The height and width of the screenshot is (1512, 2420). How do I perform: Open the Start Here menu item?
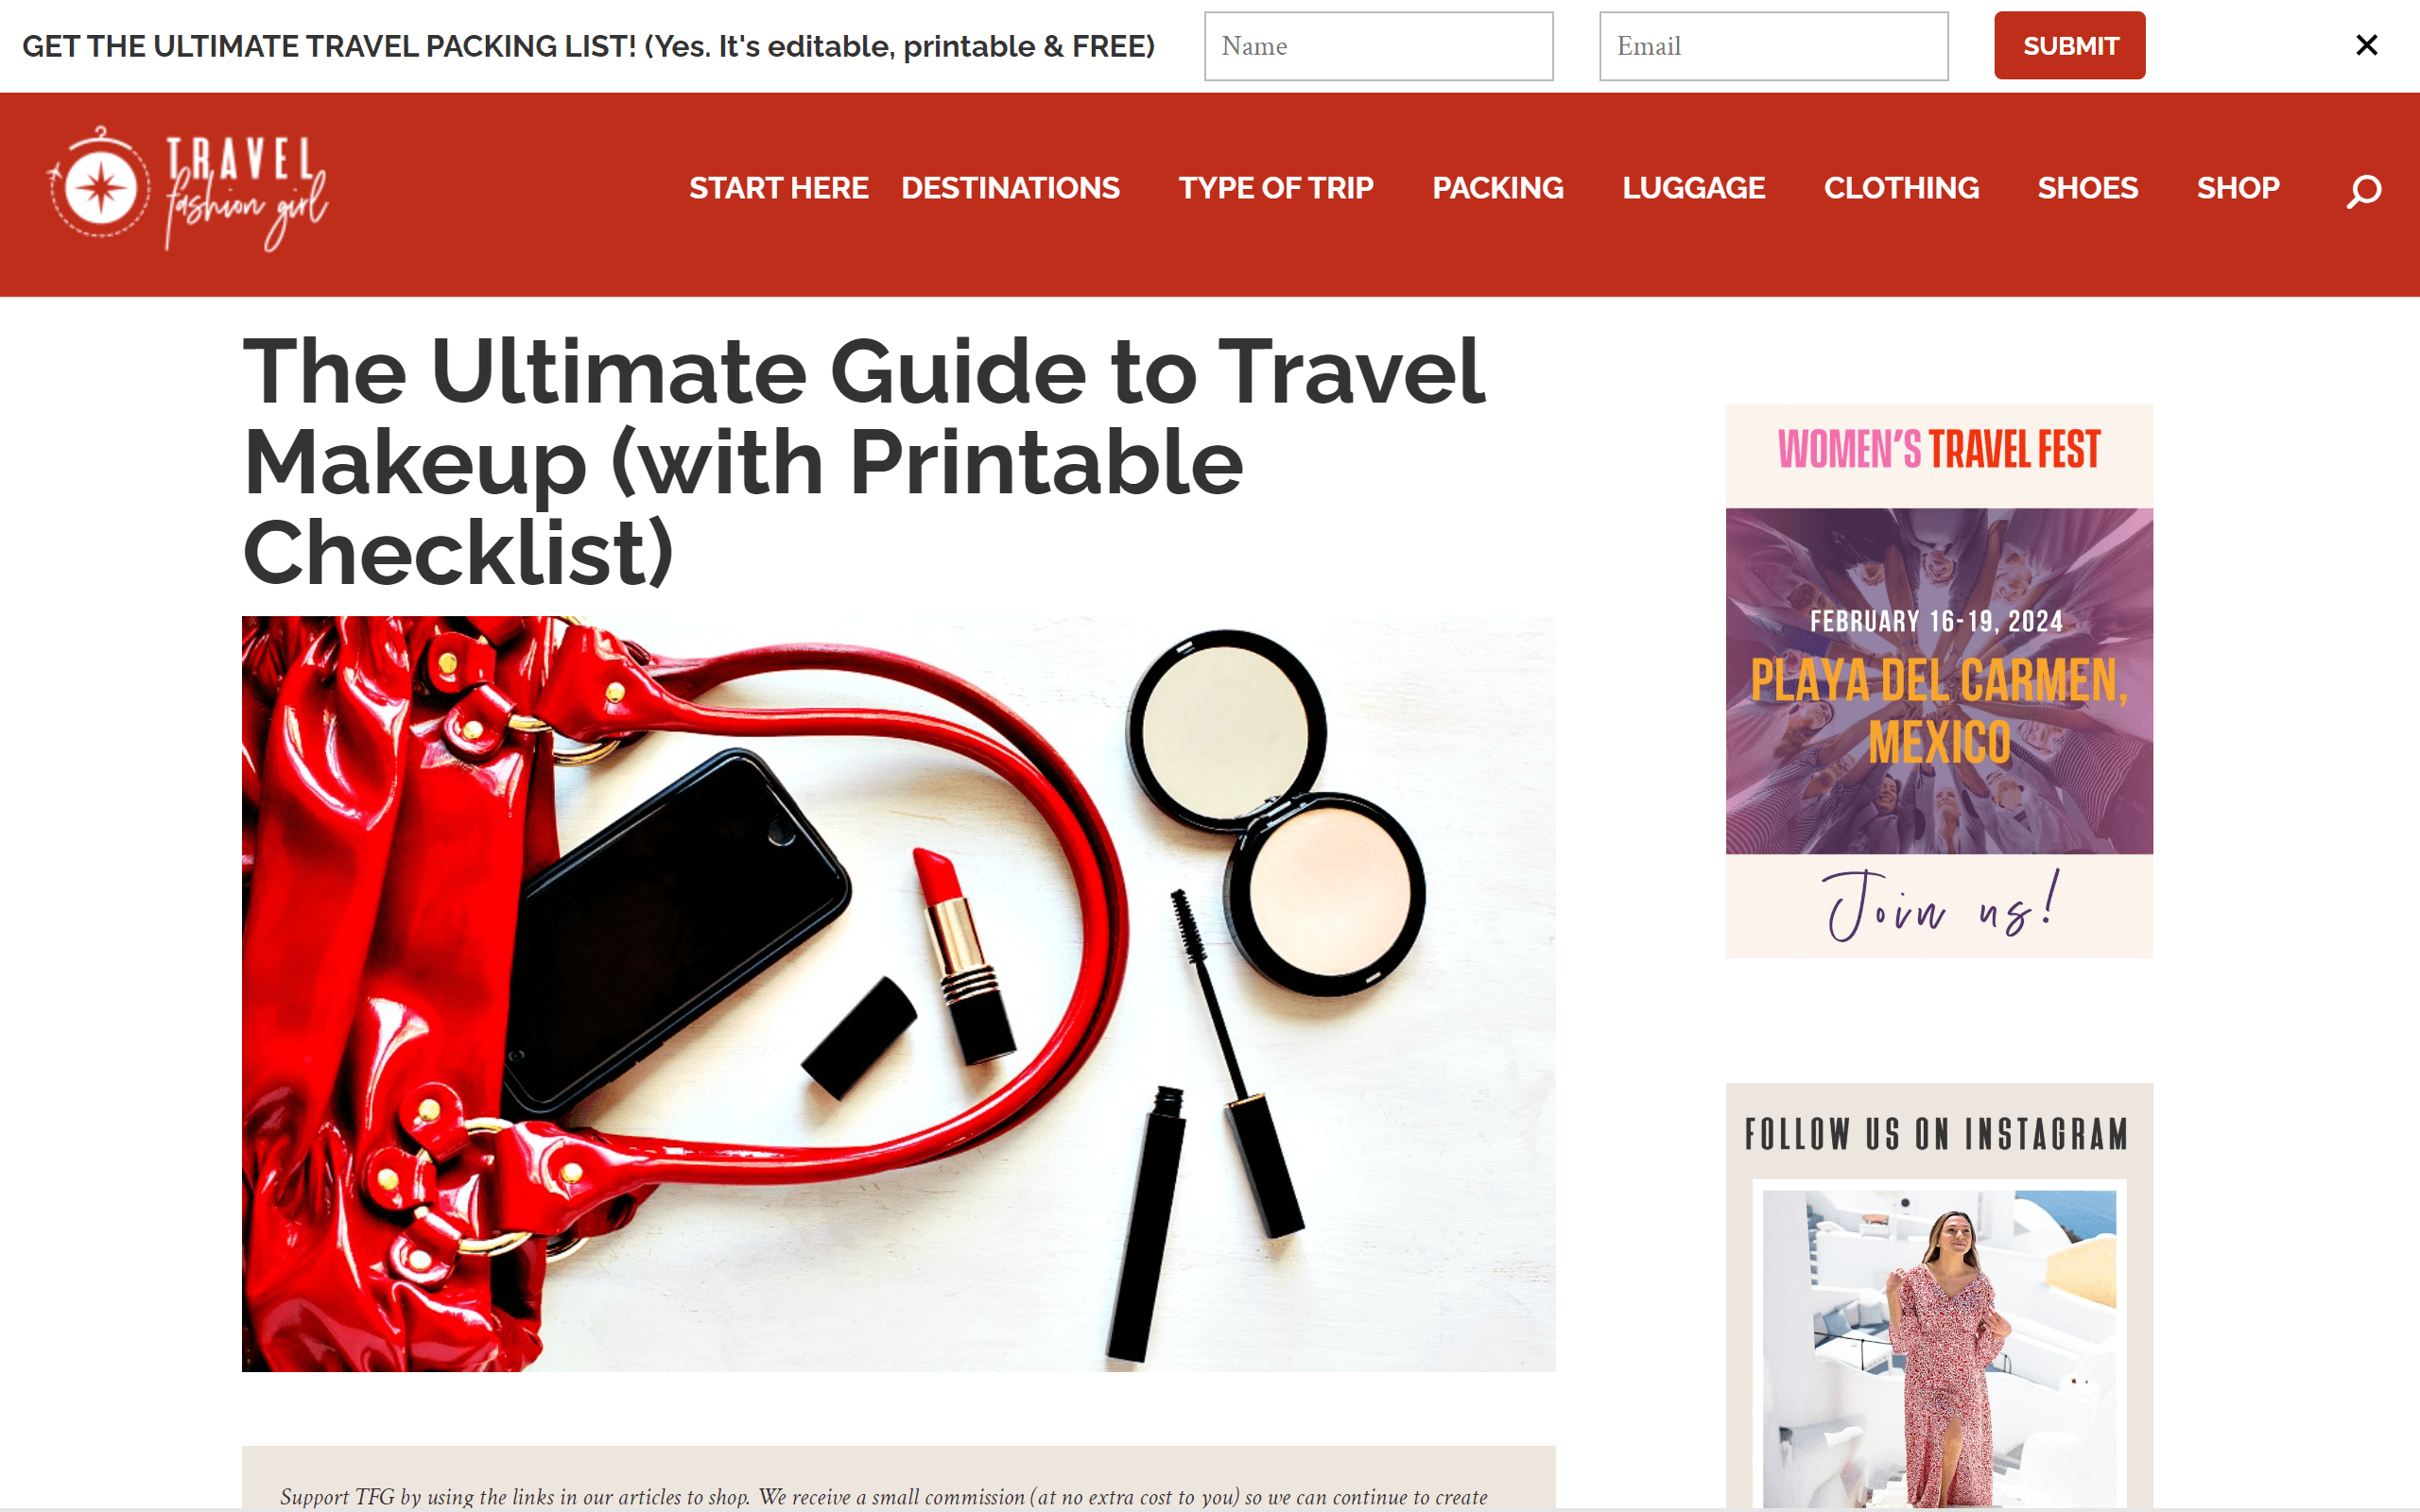point(778,188)
